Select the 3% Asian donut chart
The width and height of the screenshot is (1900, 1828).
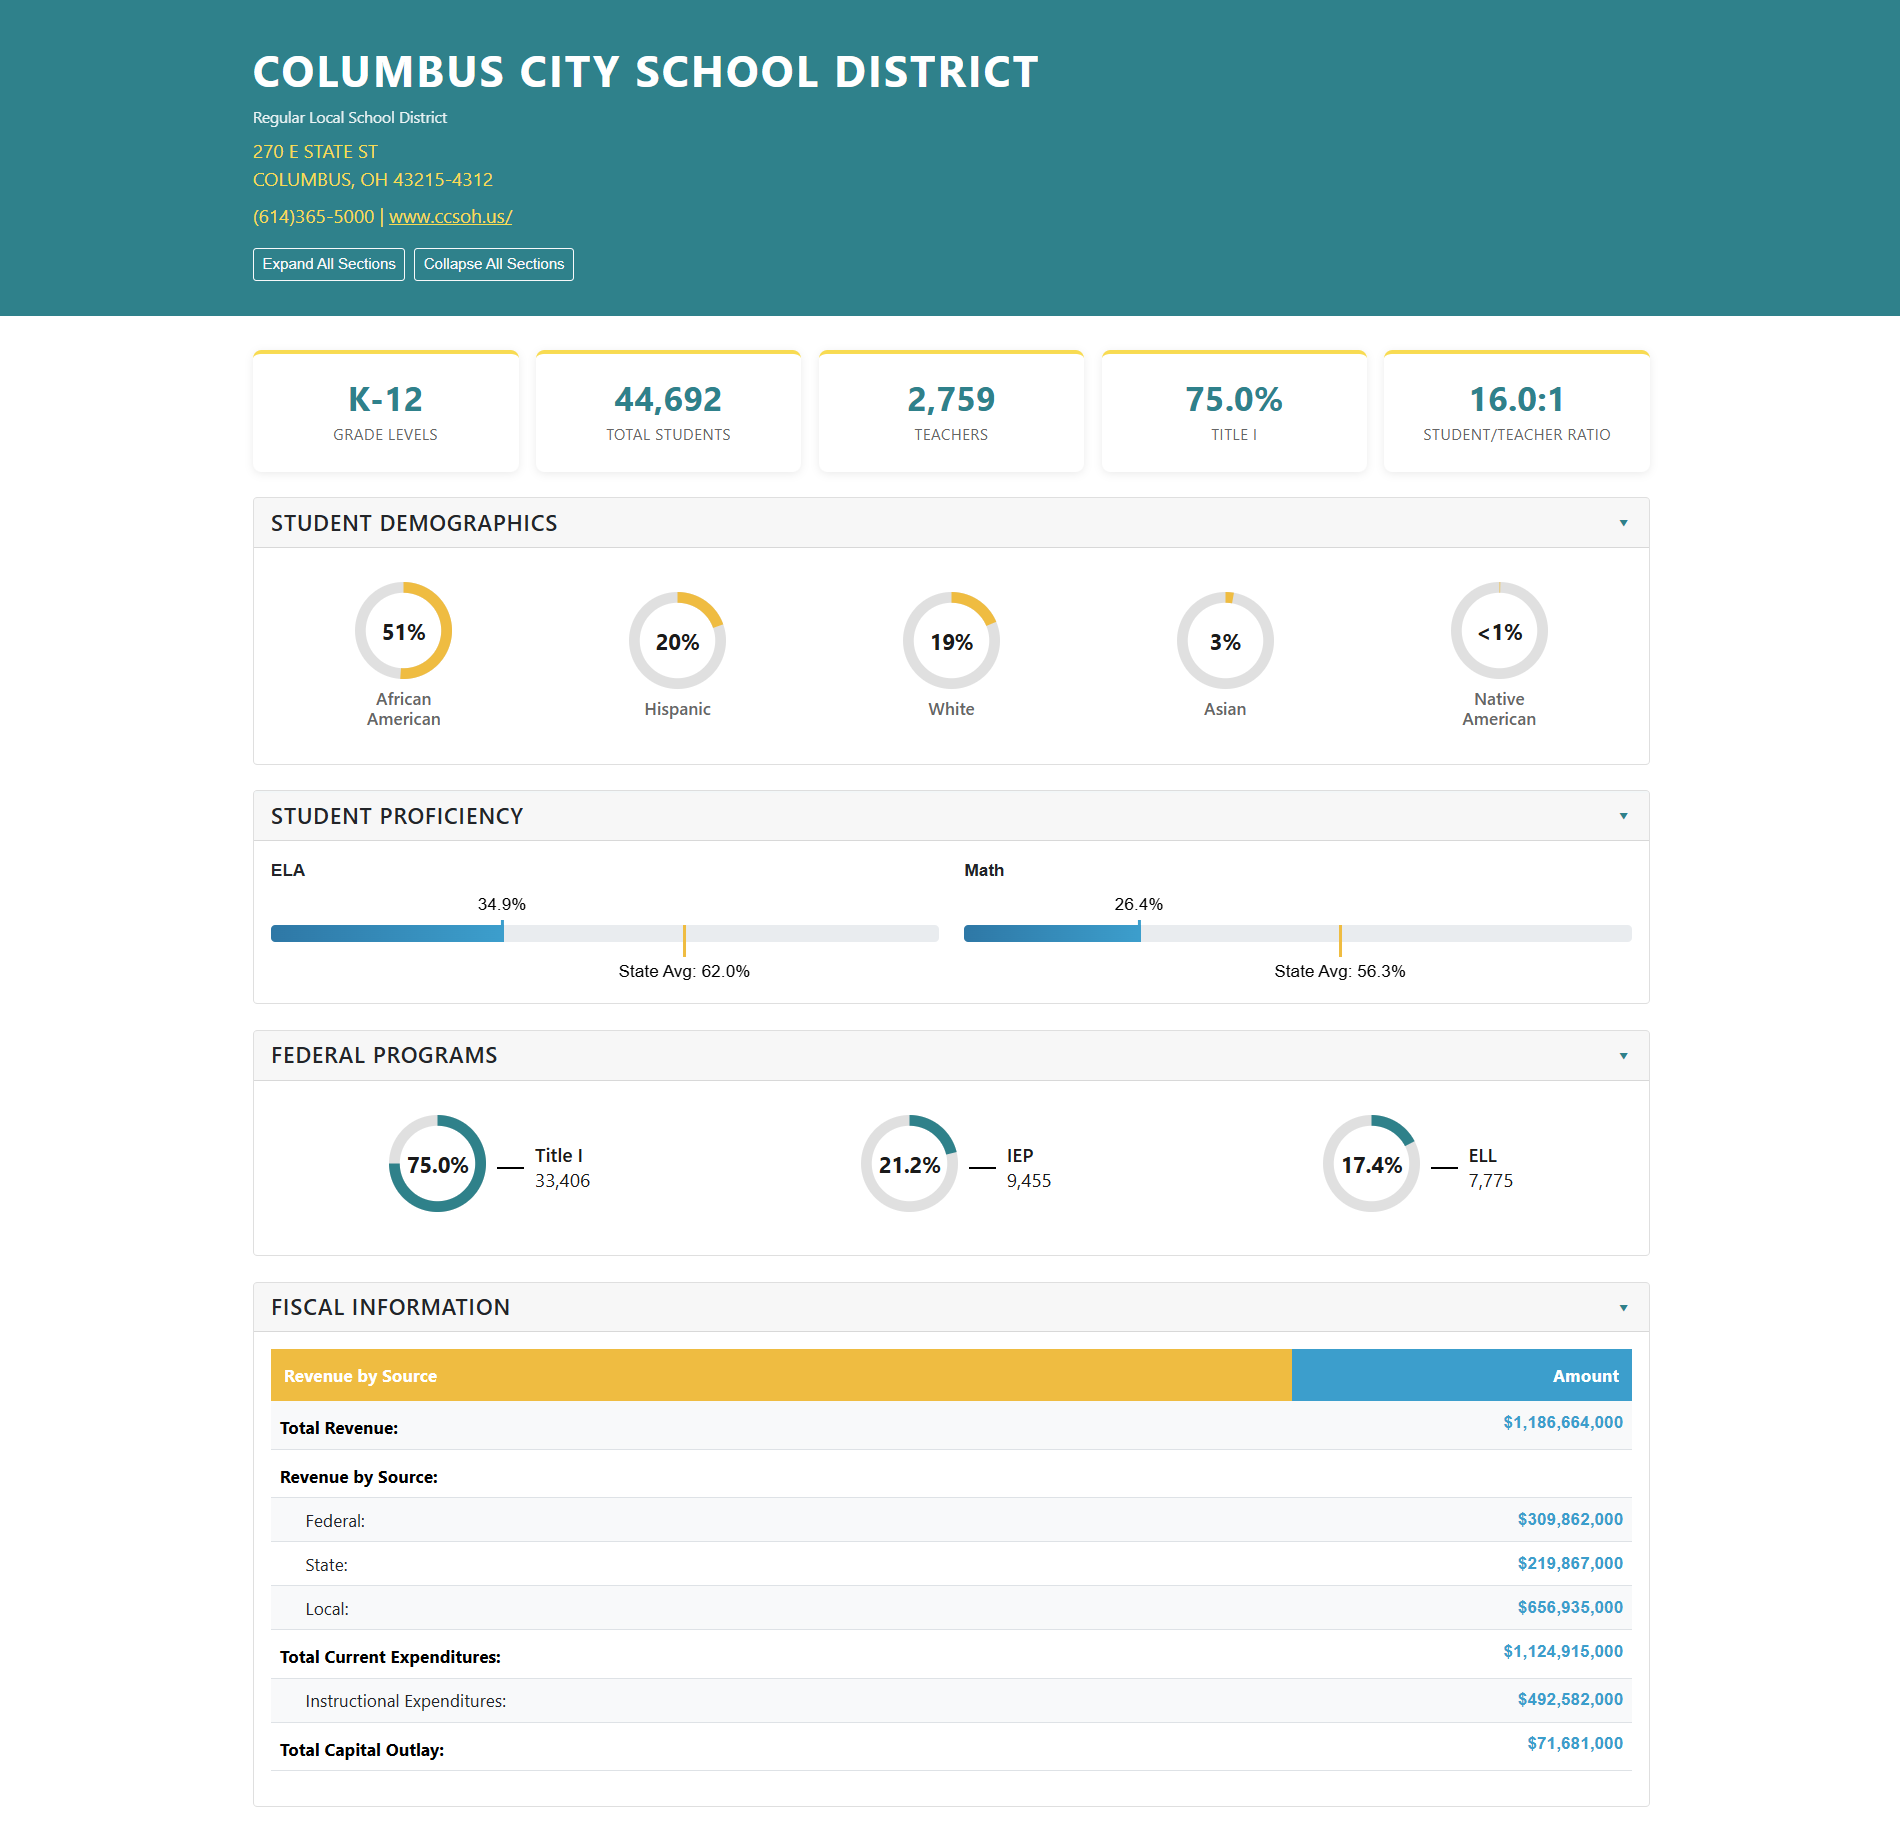(1226, 641)
